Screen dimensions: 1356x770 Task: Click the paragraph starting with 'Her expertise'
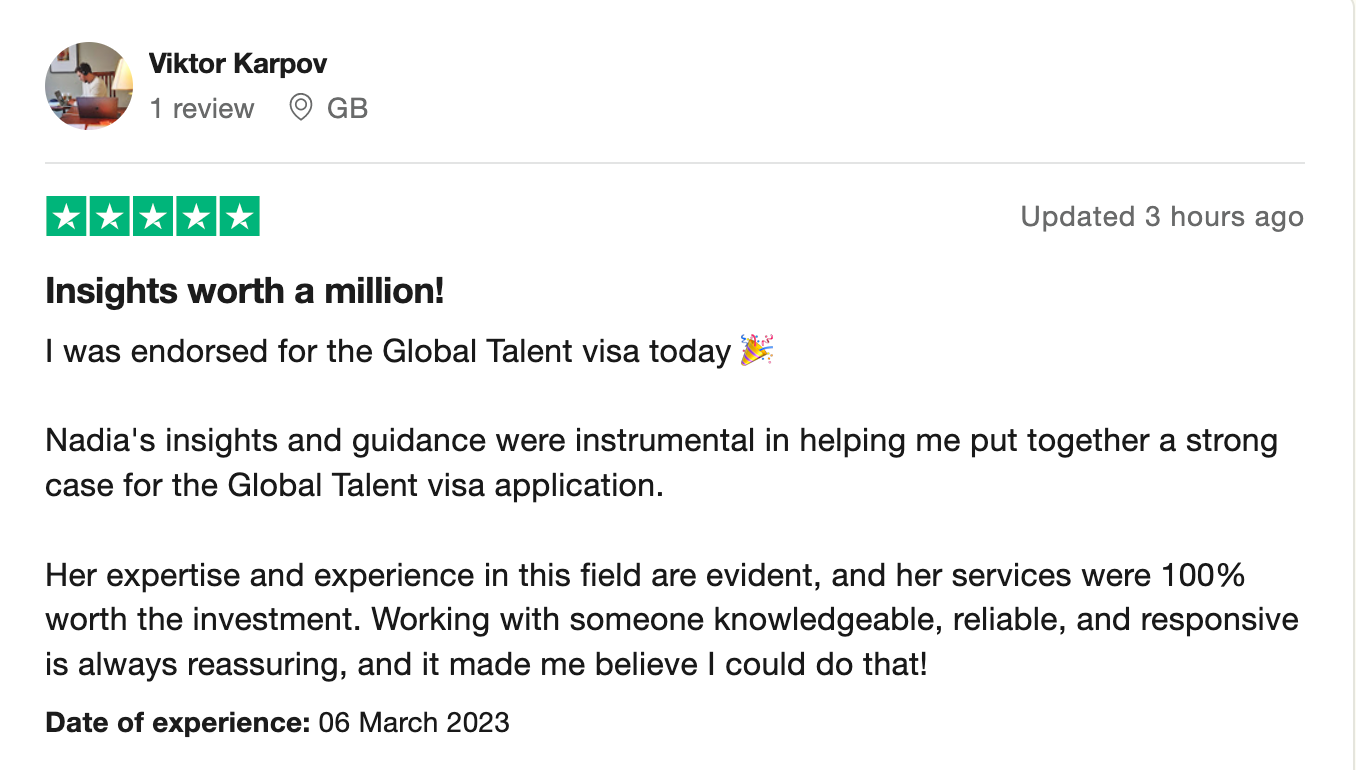click(672, 620)
